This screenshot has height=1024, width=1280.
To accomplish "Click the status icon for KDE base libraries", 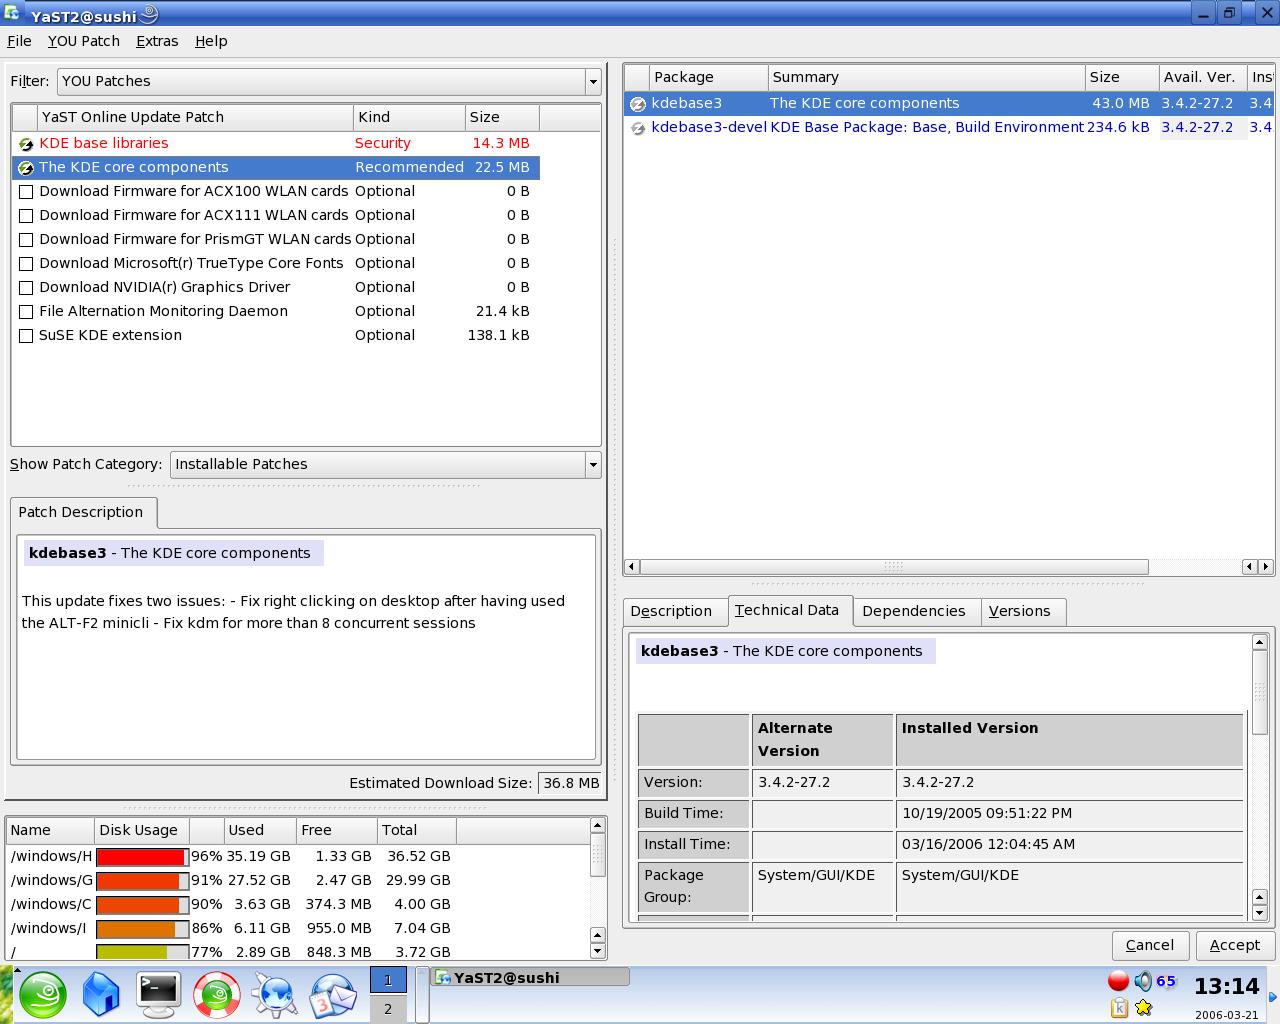I will pos(26,144).
